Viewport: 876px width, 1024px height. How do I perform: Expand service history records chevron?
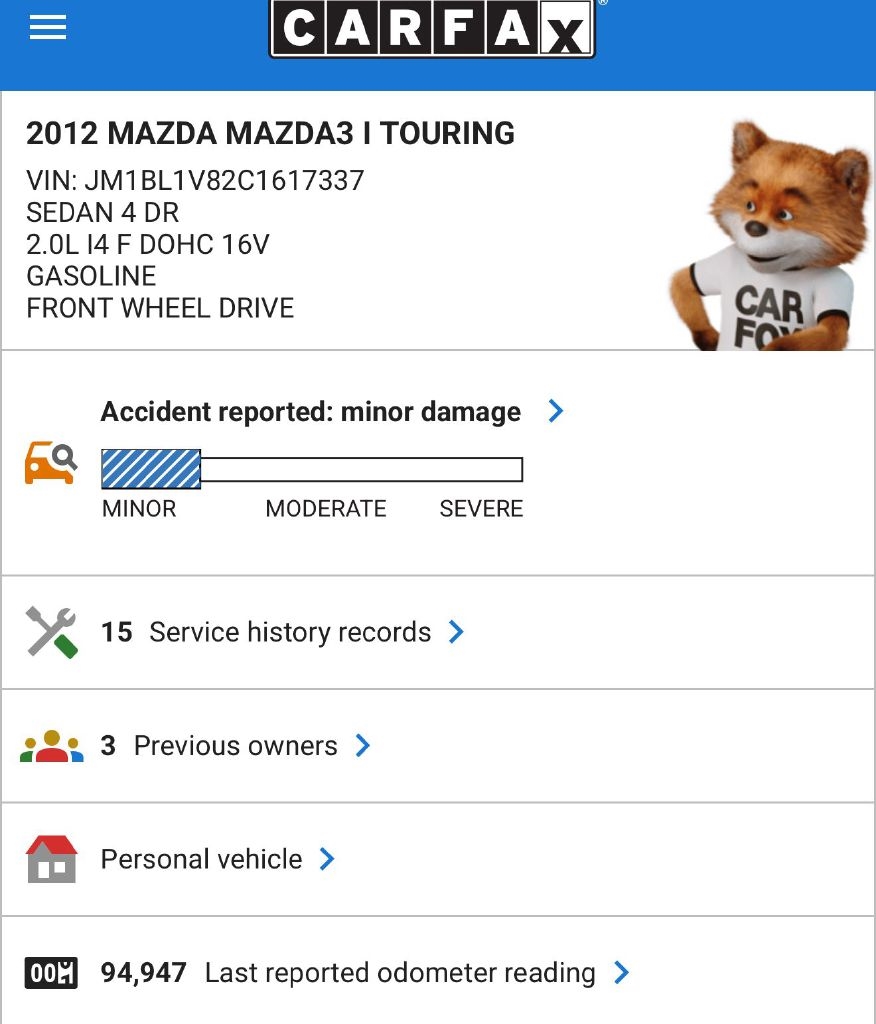[x=456, y=632]
